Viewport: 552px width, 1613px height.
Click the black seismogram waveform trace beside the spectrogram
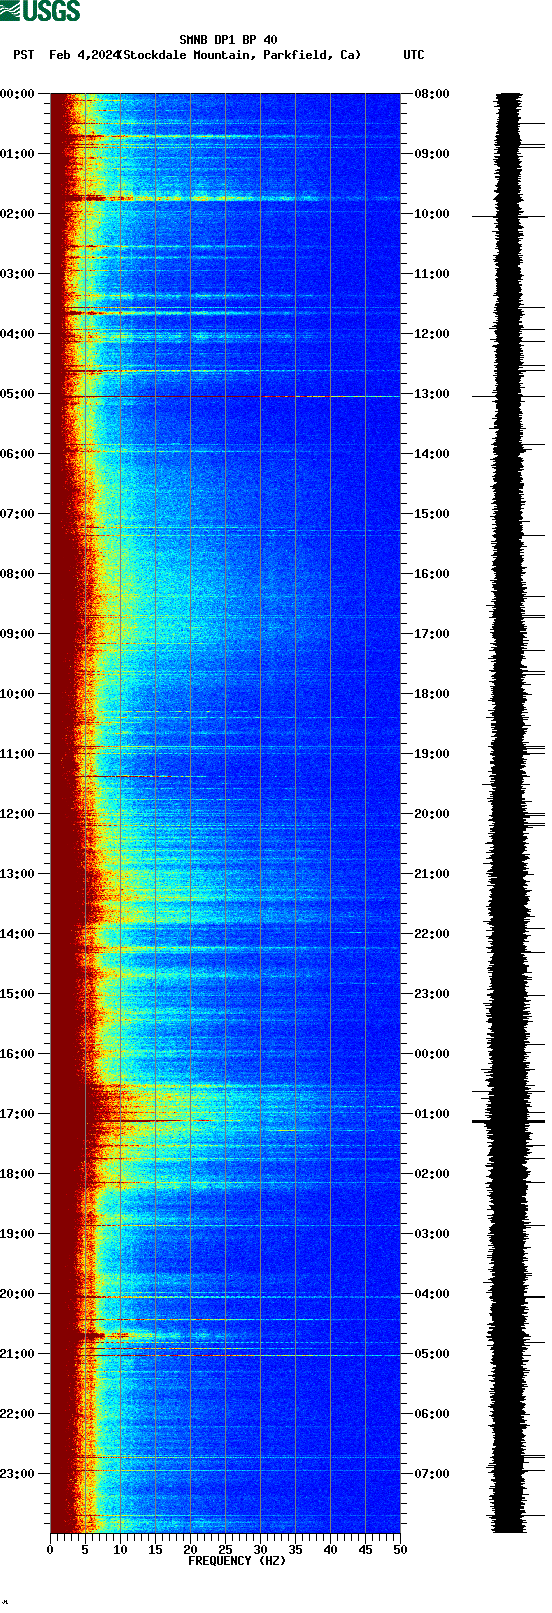click(510, 813)
